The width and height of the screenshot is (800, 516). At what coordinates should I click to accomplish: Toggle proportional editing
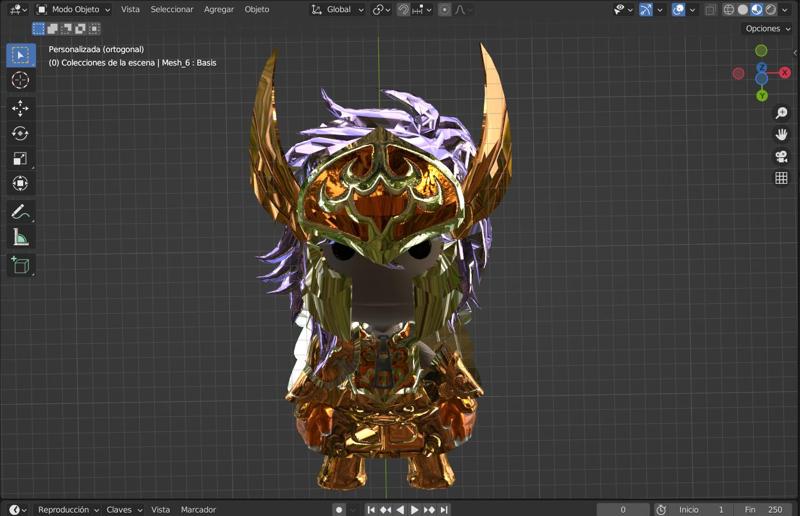pyautogui.click(x=444, y=9)
